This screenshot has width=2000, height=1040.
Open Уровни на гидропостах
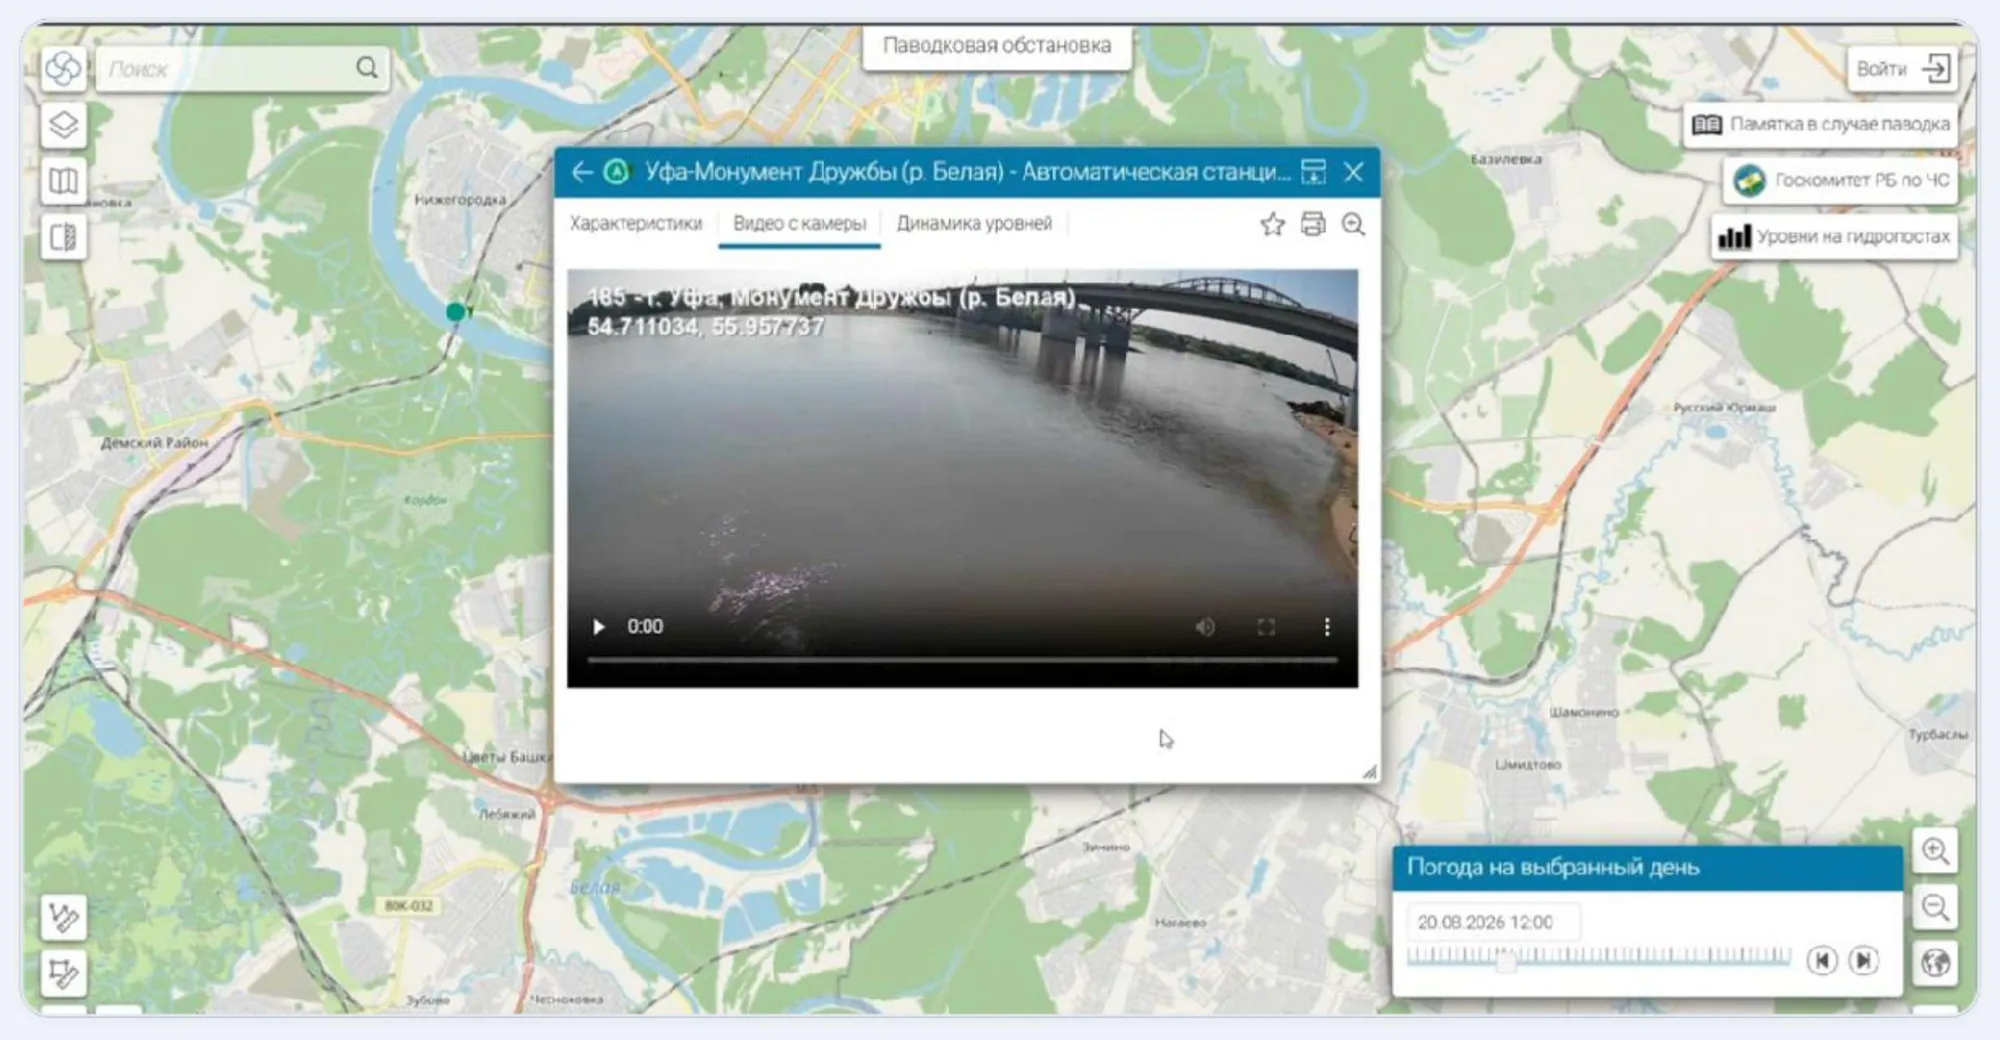(x=1834, y=237)
